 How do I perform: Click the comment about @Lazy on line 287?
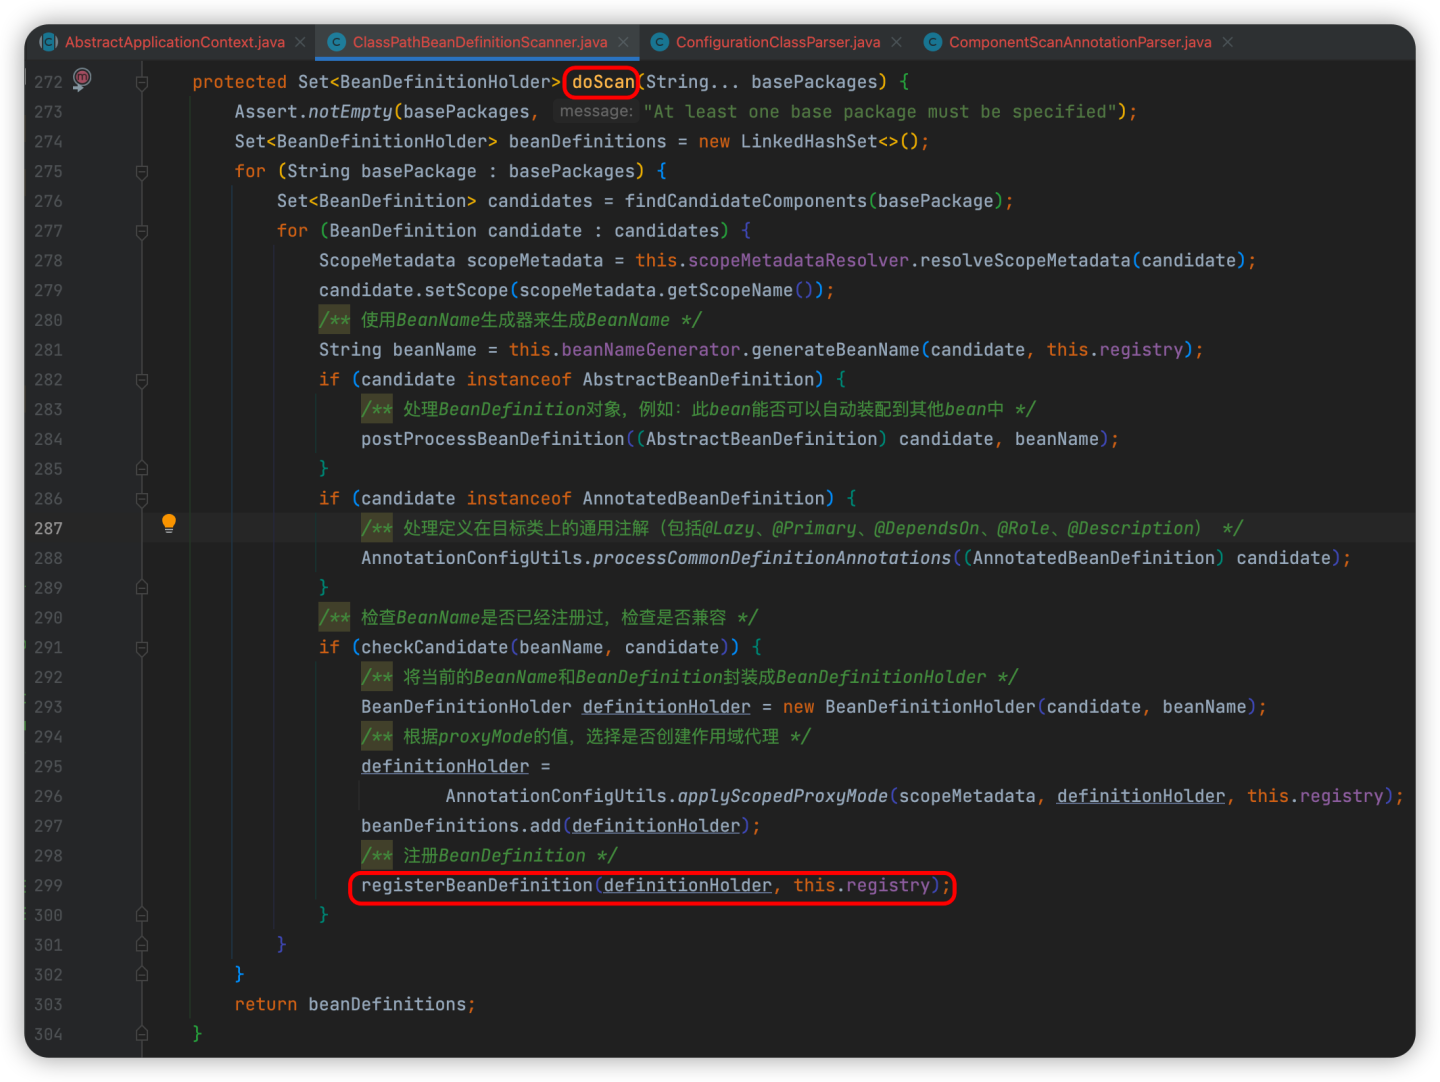point(803,528)
